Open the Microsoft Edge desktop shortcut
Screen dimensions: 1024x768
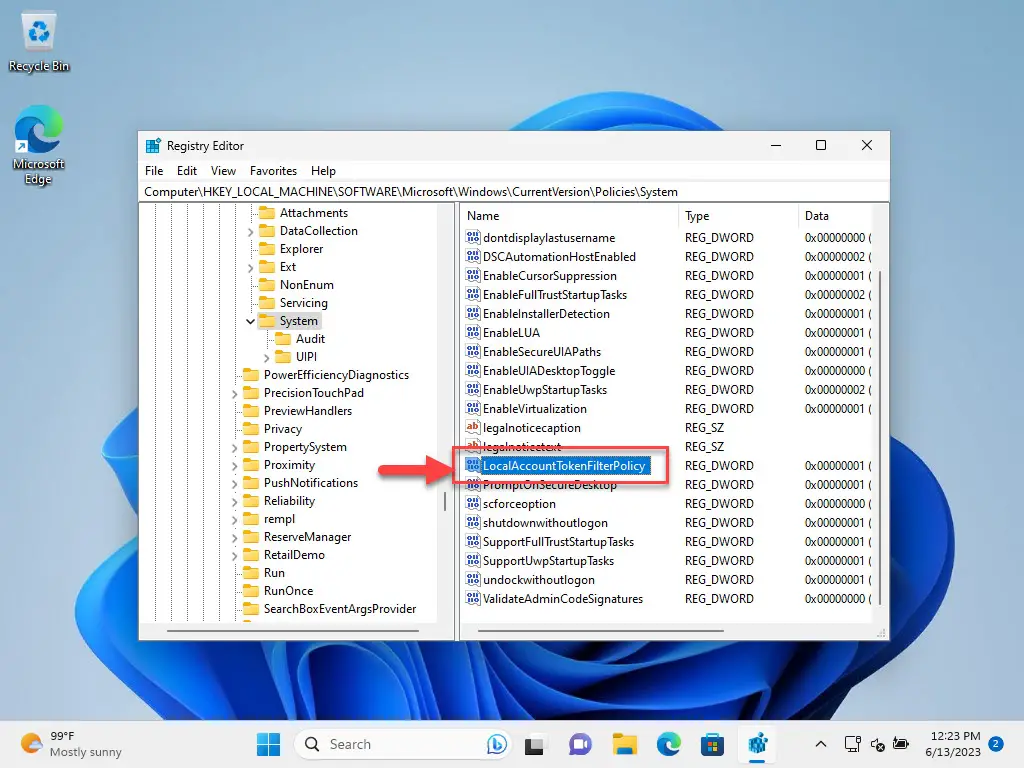pyautogui.click(x=39, y=145)
